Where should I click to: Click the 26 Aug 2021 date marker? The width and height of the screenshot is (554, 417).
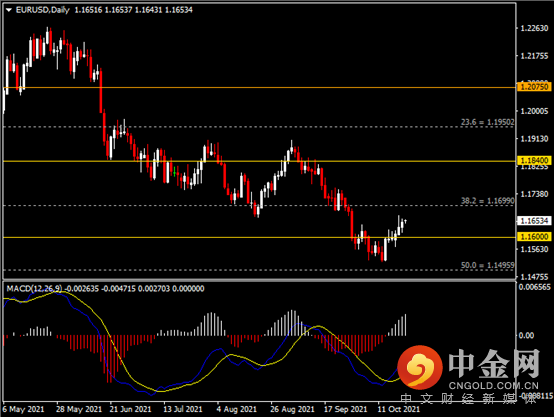pyautogui.click(x=292, y=409)
